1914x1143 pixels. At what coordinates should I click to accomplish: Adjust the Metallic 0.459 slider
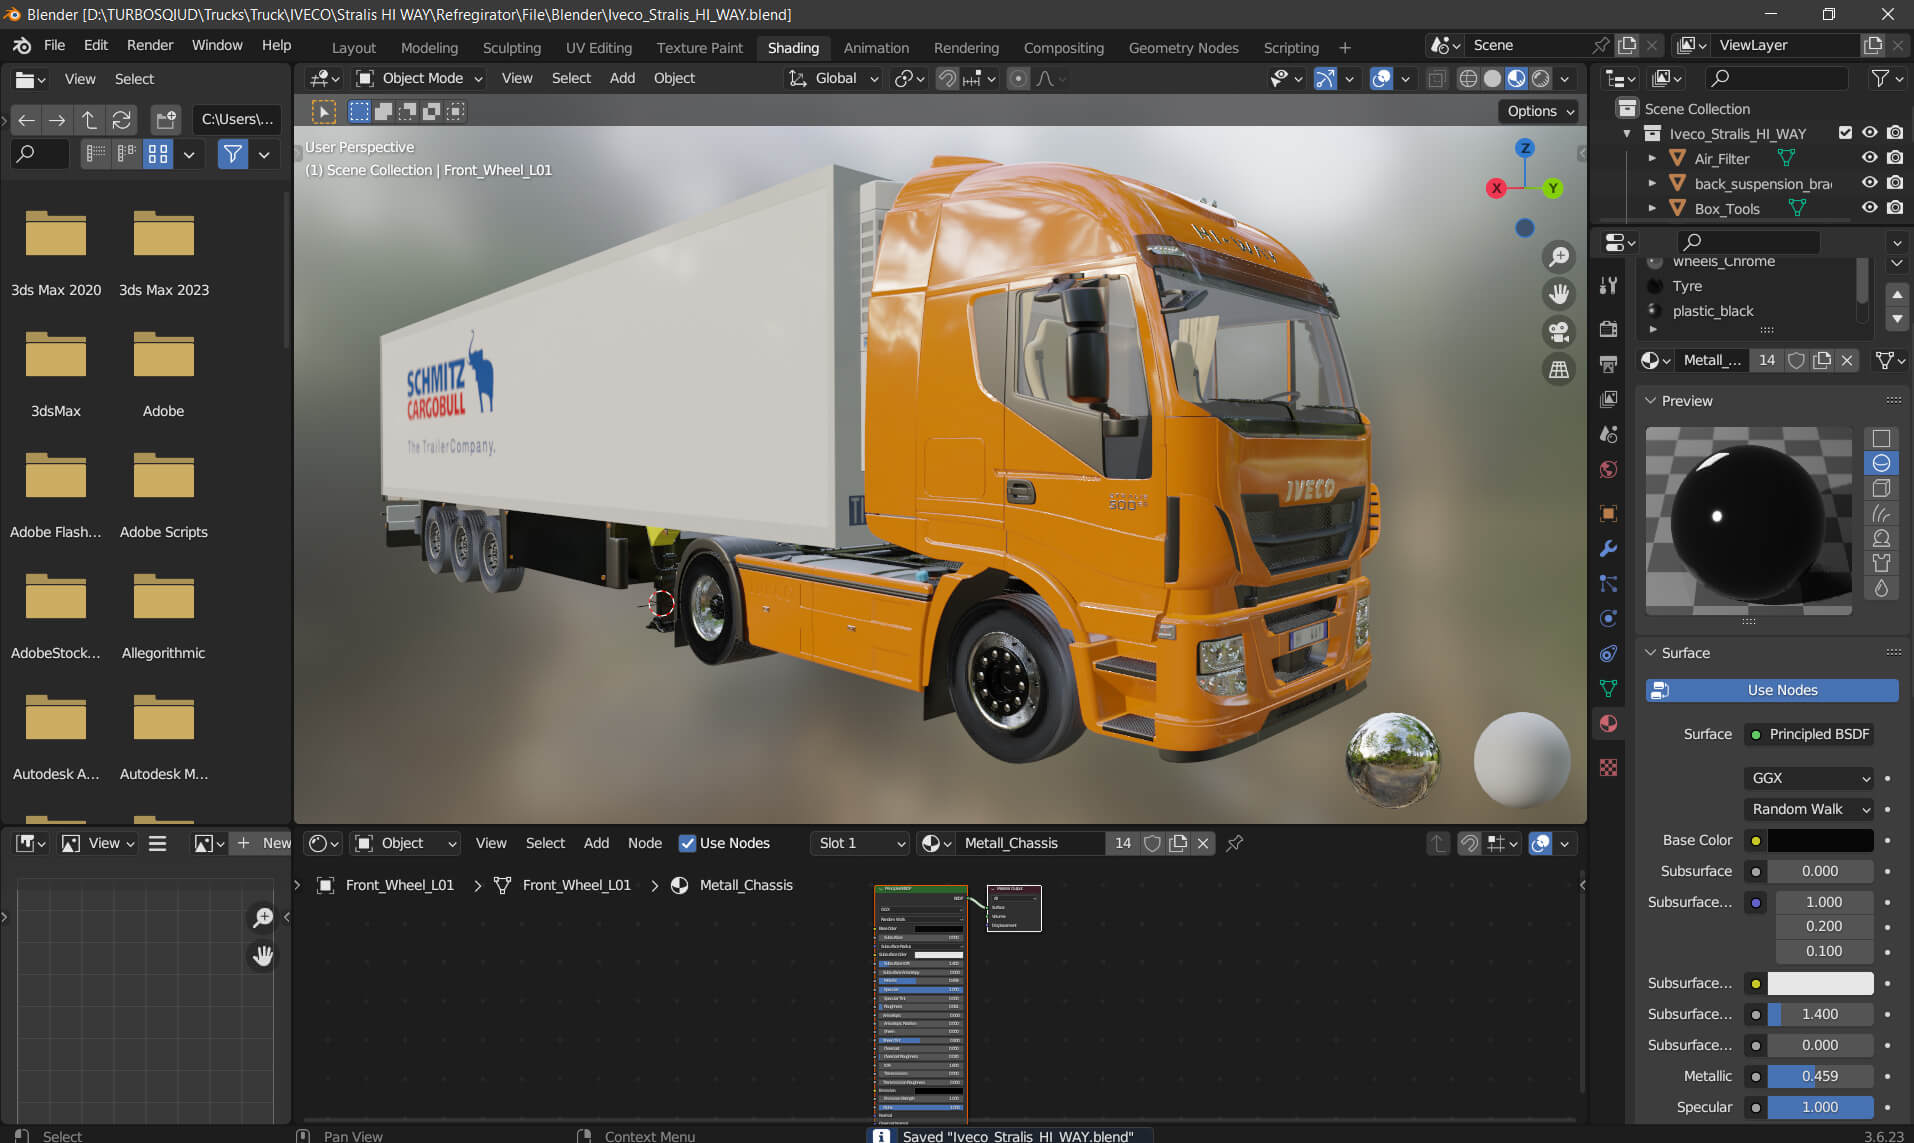coord(1820,1076)
